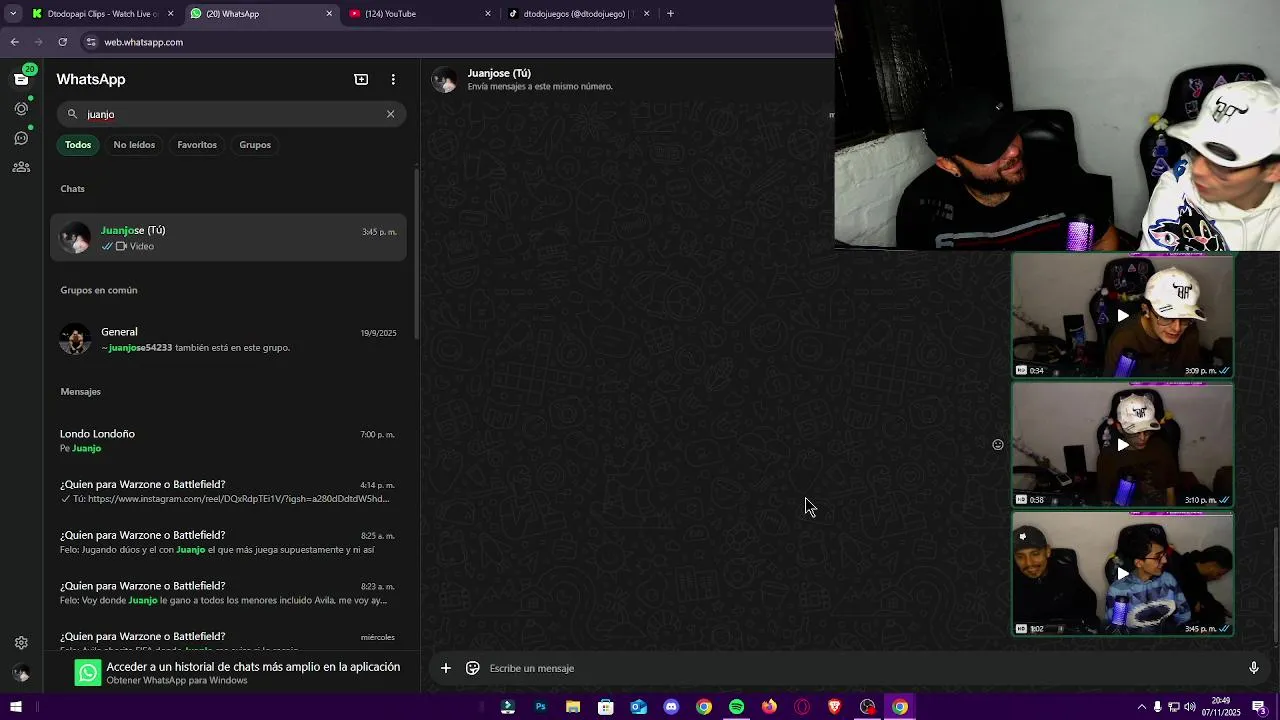Open the 4:14 p. m. Warzone o Battlefield result

point(229,491)
